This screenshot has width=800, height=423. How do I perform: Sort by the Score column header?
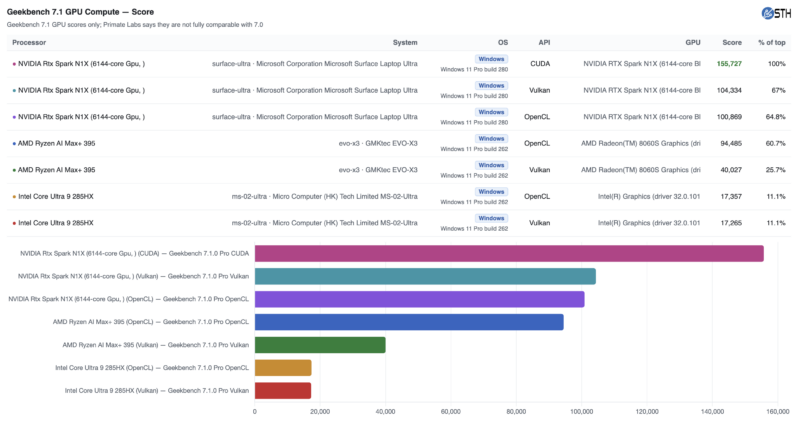[732, 43]
